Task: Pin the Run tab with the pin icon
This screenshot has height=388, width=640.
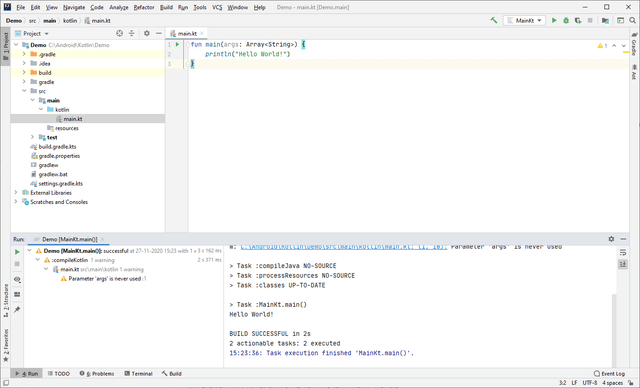Action: tap(17, 310)
